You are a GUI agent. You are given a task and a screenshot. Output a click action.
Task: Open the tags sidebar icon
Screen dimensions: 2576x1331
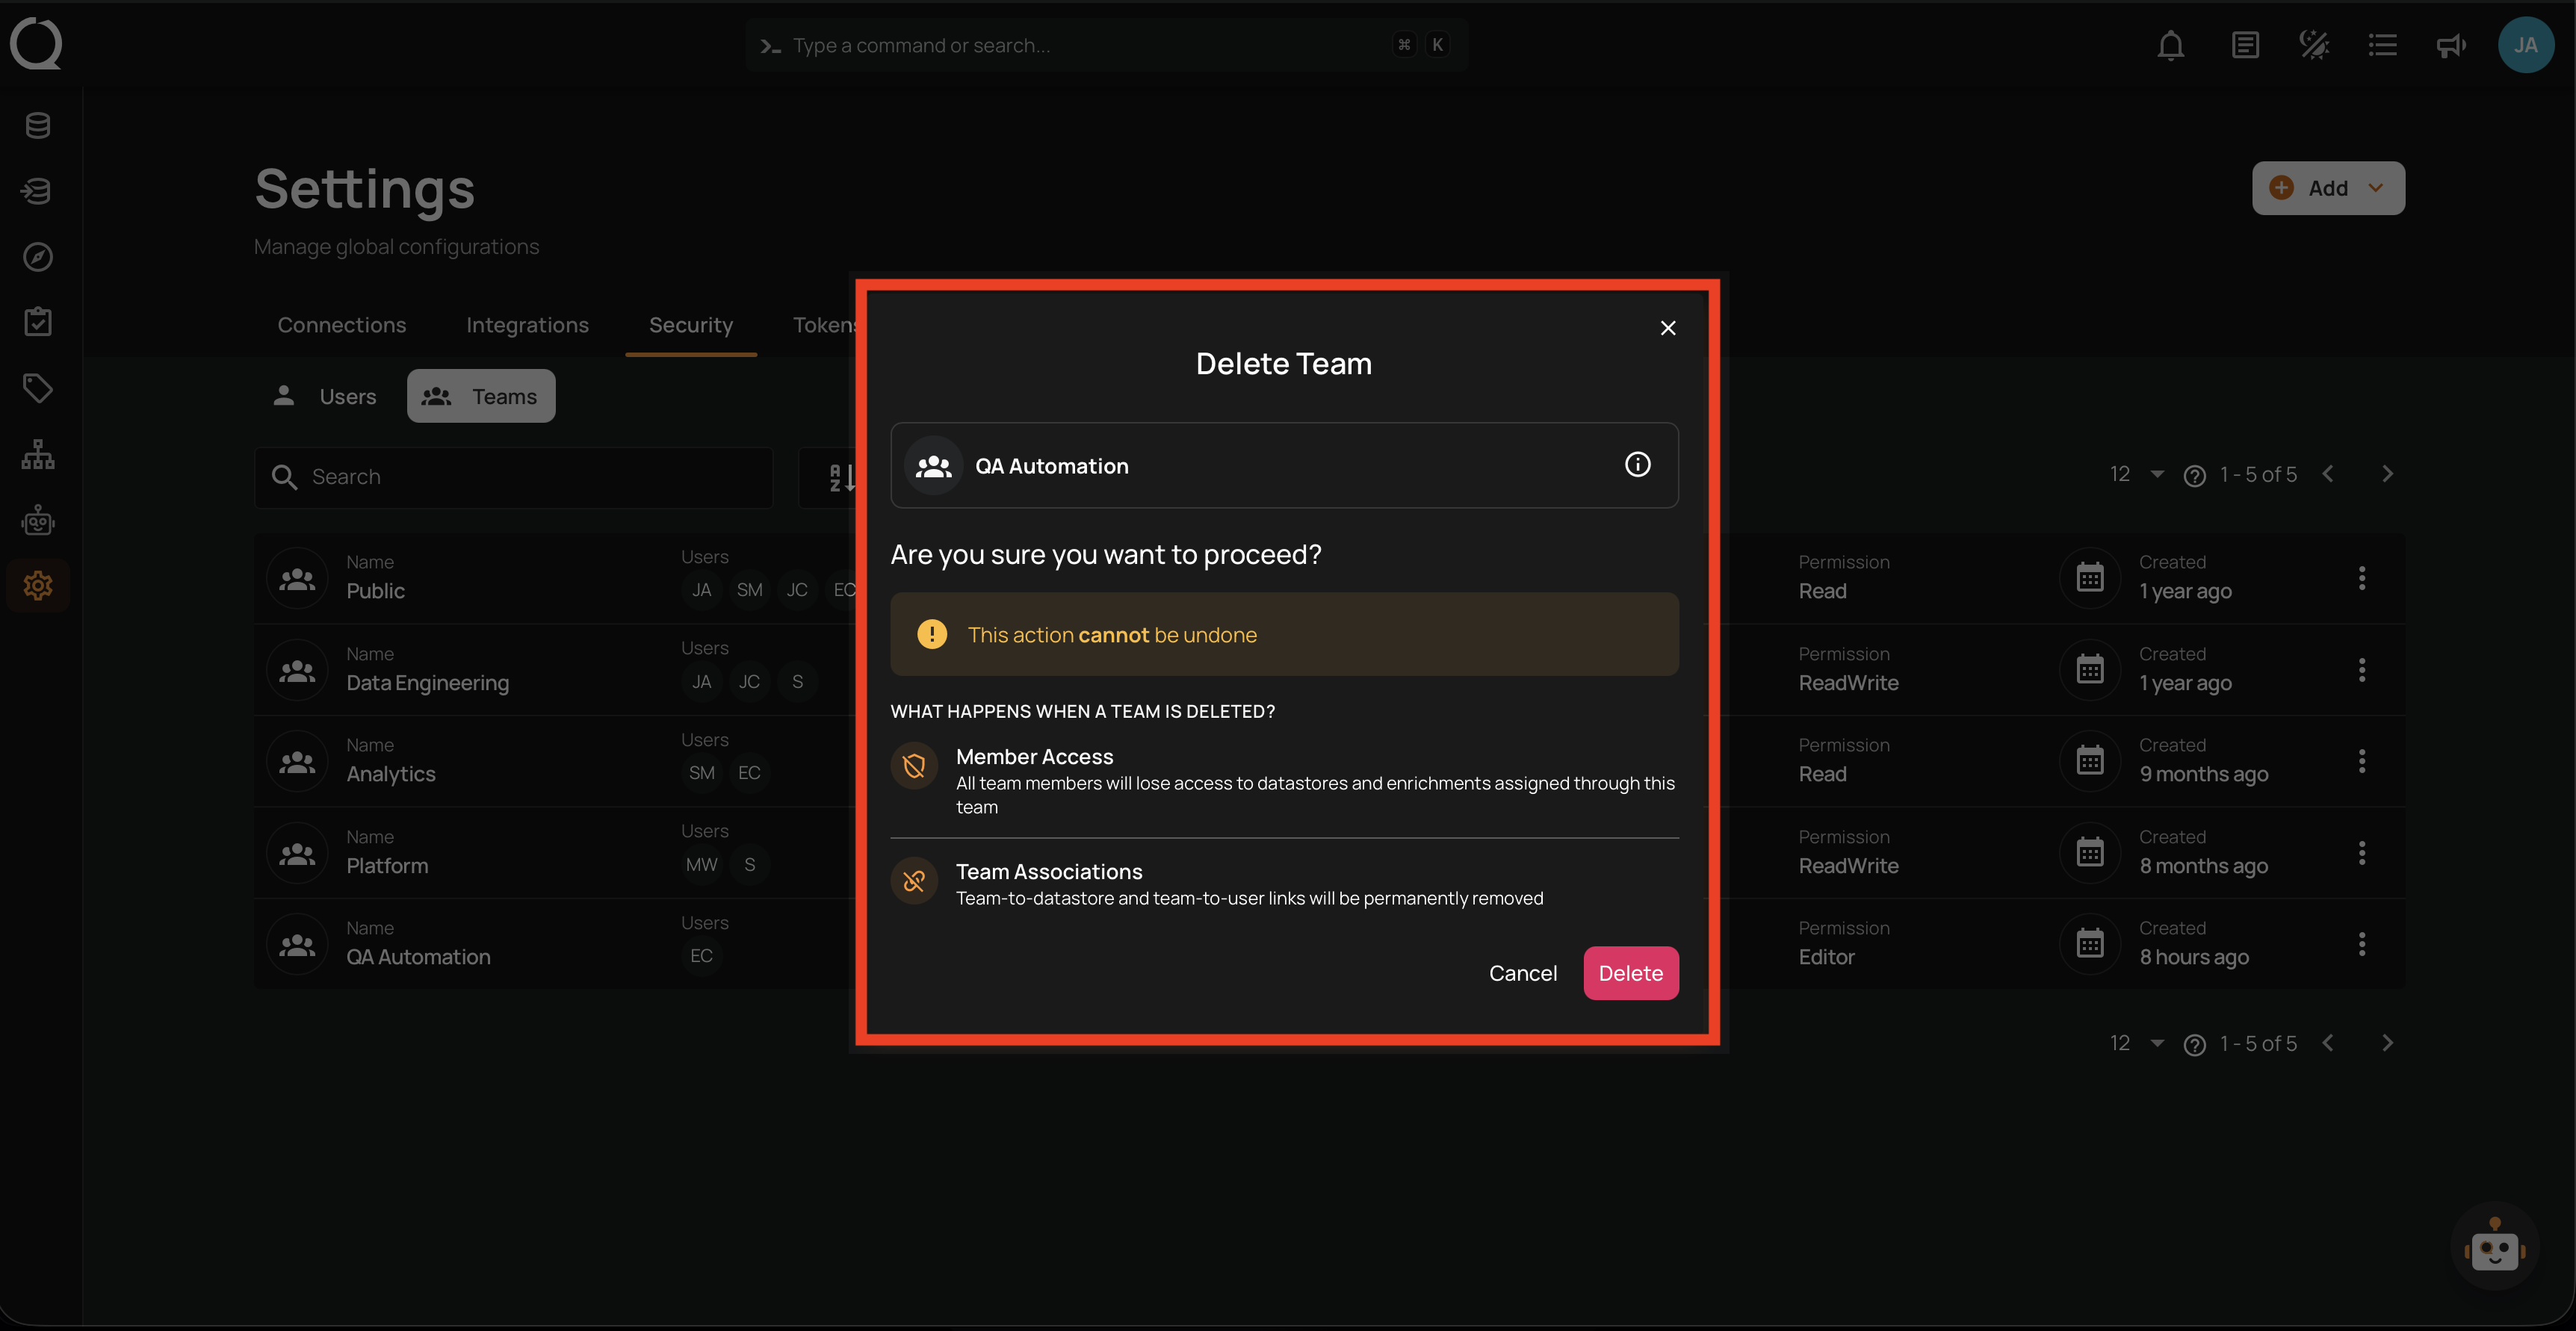click(x=38, y=388)
